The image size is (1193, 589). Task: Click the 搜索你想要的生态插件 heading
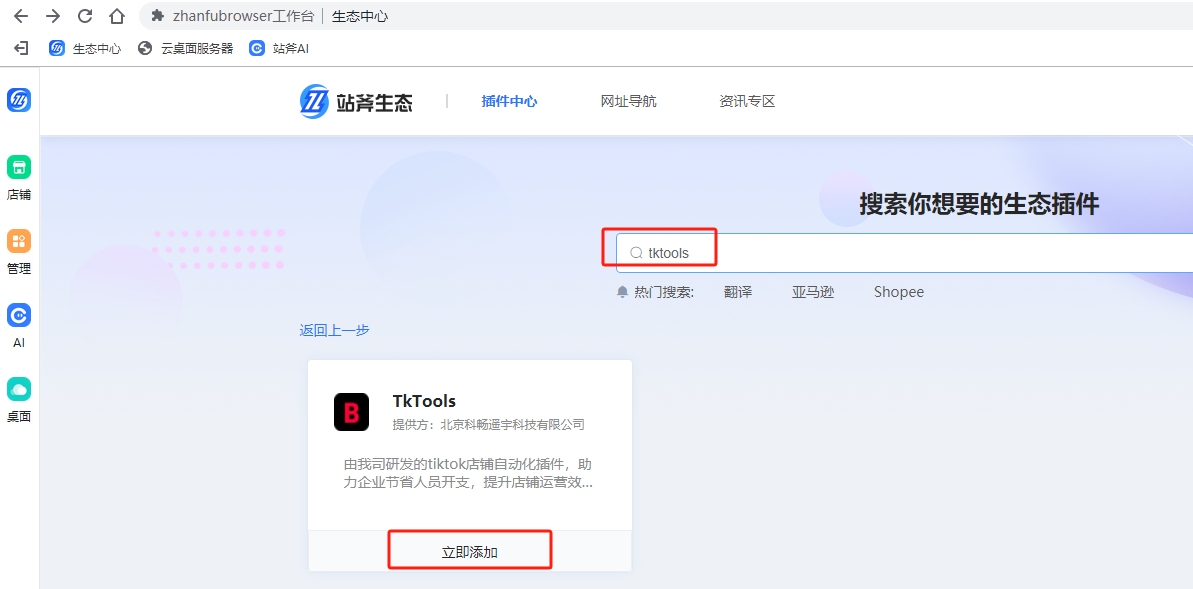[x=979, y=205]
